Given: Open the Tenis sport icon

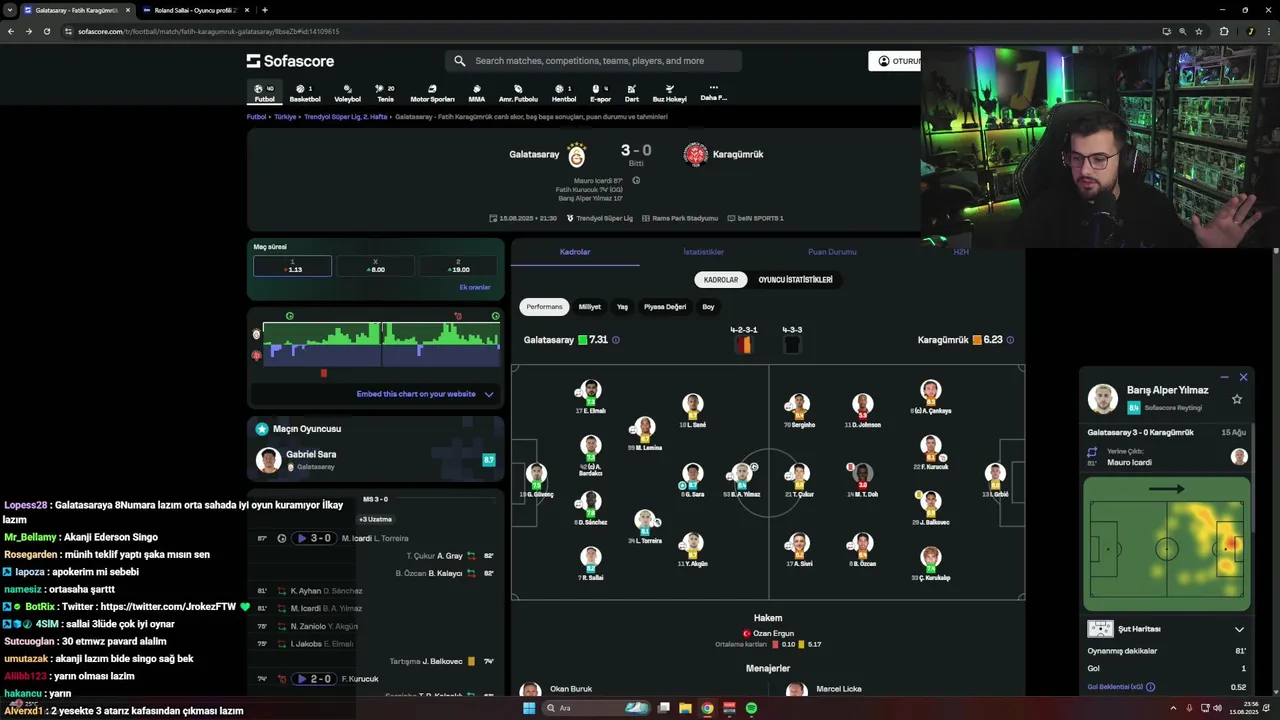Looking at the screenshot, I should [x=385, y=93].
